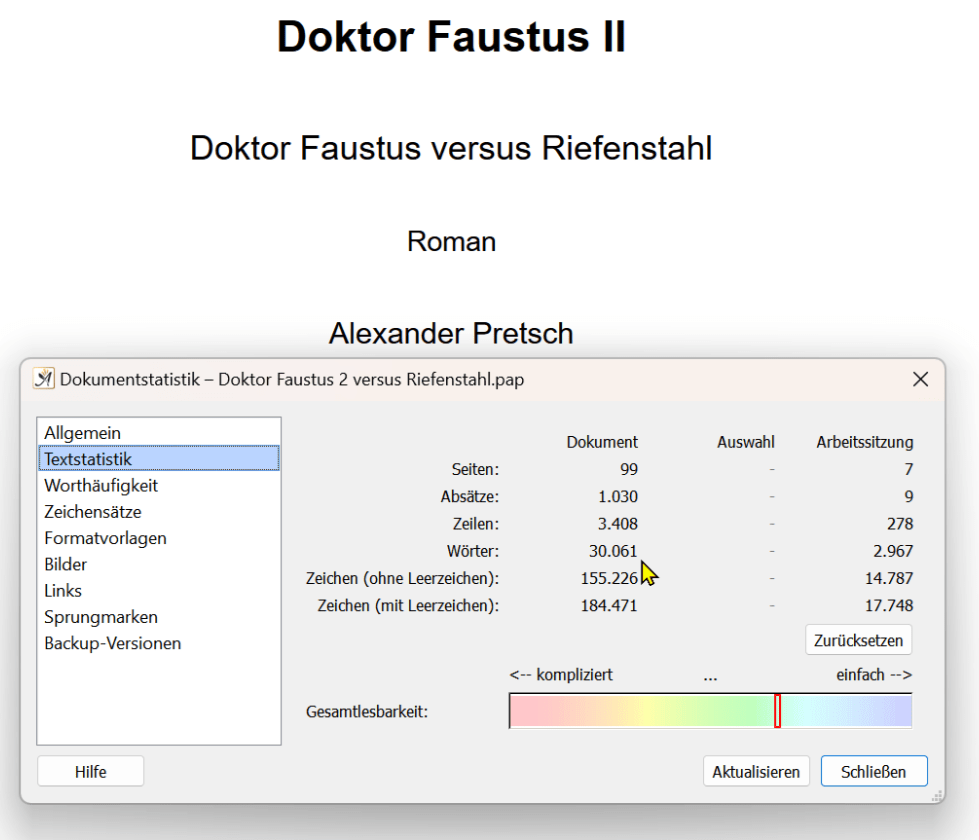This screenshot has width=979, height=840.
Task: View the Backup-Versionen entry
Action: (x=112, y=643)
